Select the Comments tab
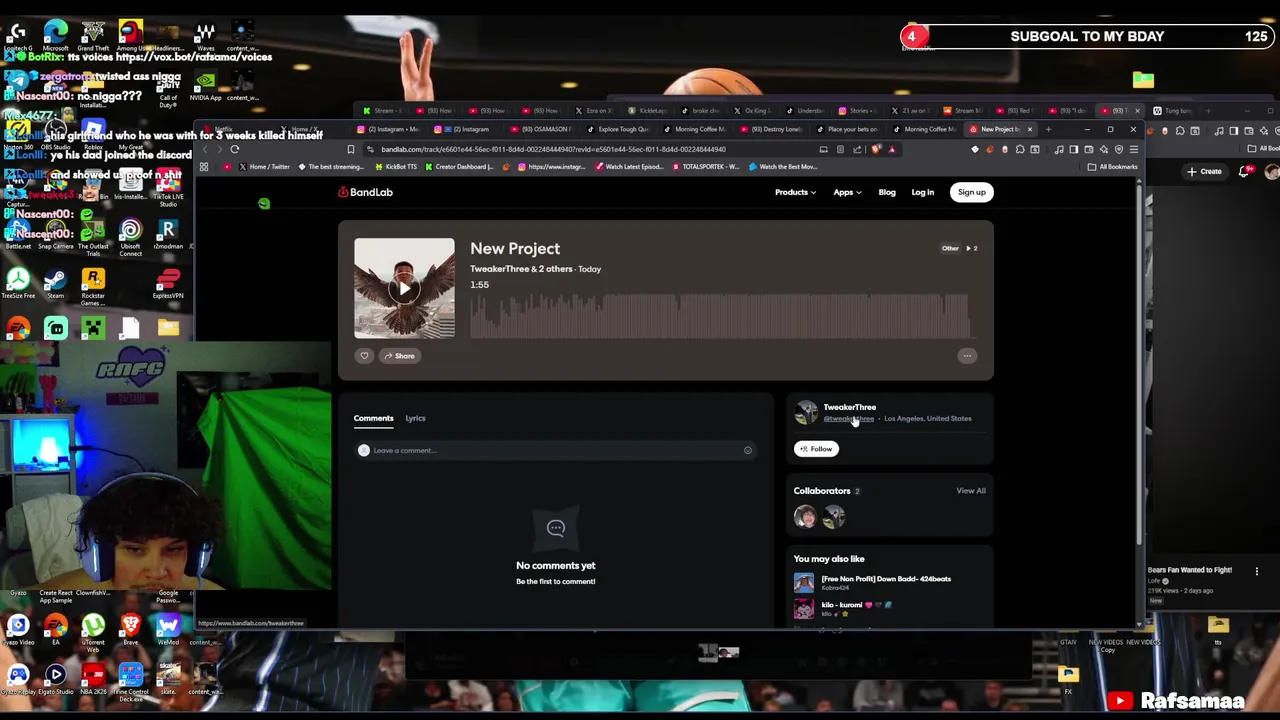 point(373,418)
